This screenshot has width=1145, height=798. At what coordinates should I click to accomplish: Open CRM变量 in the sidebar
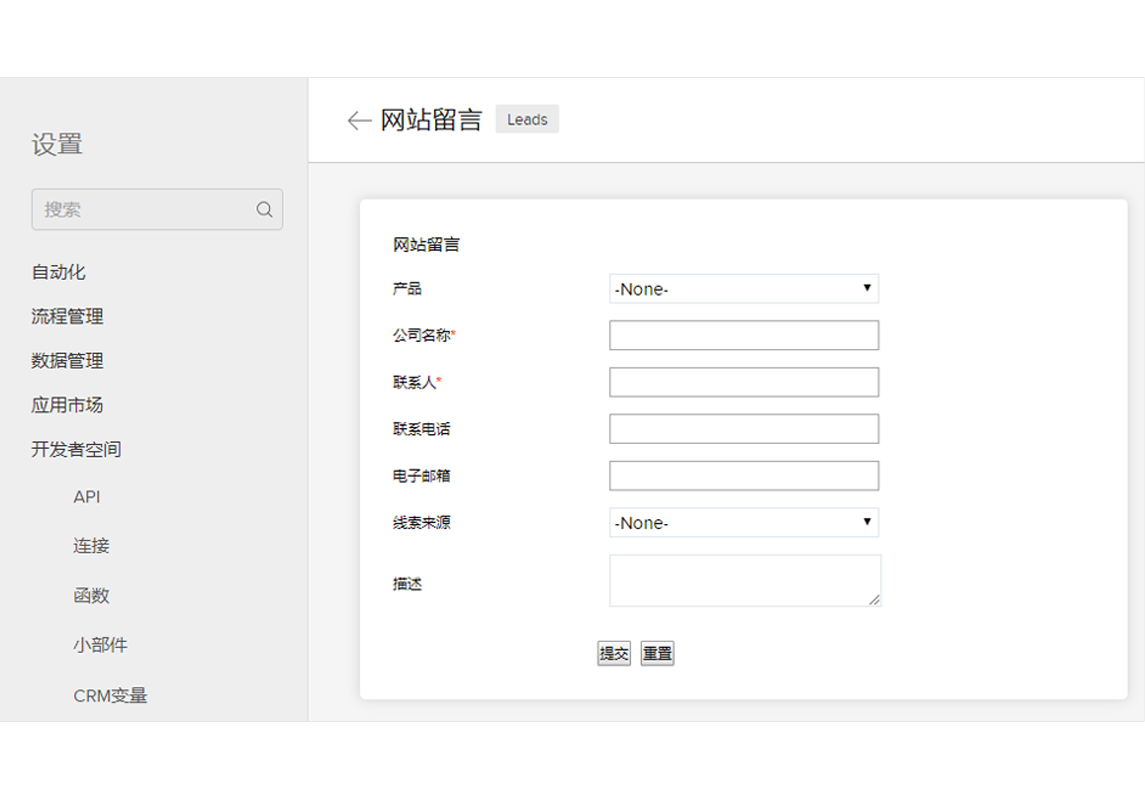(x=110, y=696)
